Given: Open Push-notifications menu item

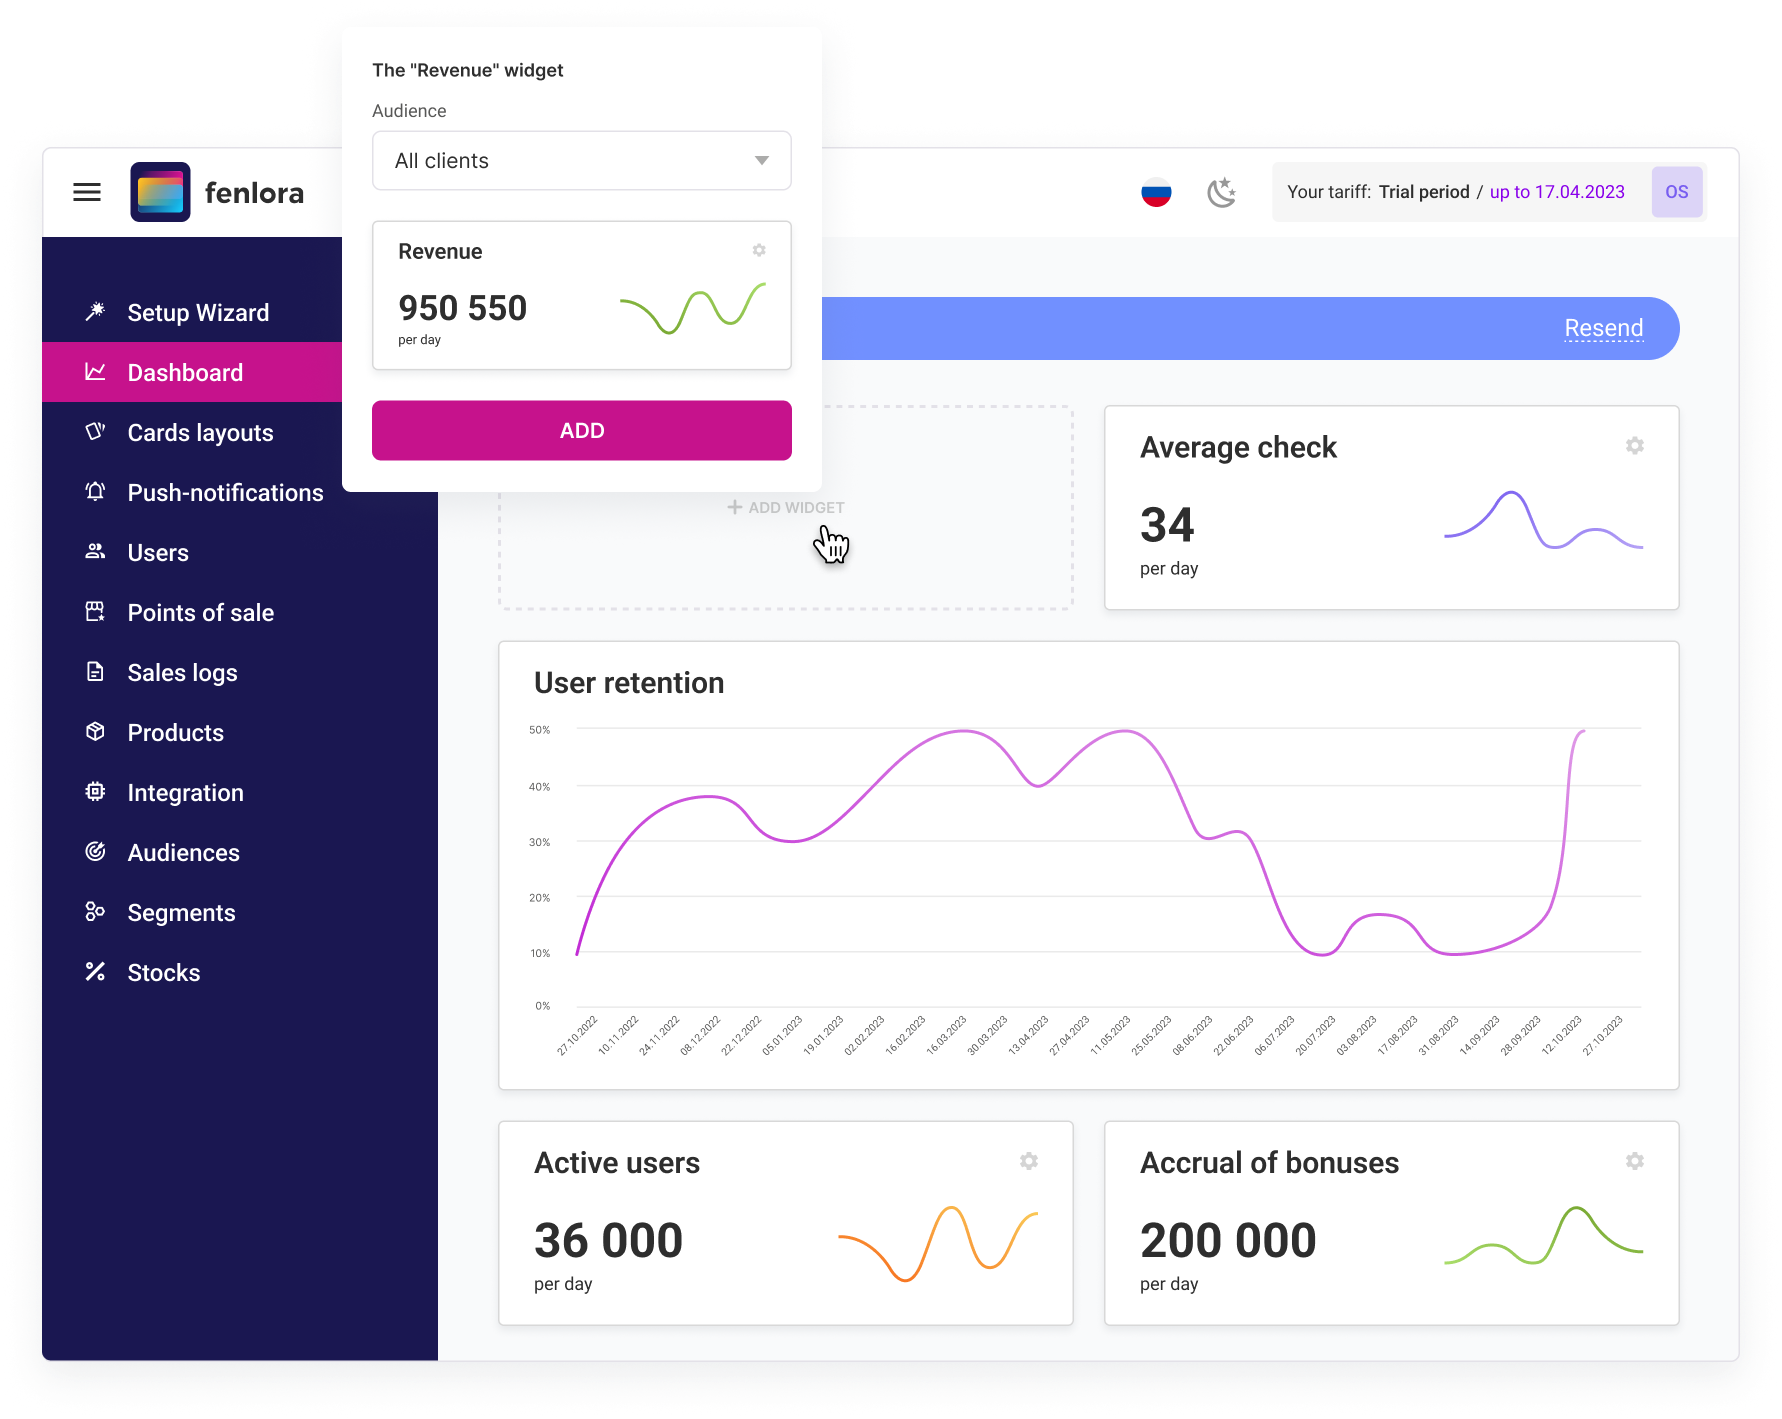Looking at the screenshot, I should pyautogui.click(x=225, y=493).
